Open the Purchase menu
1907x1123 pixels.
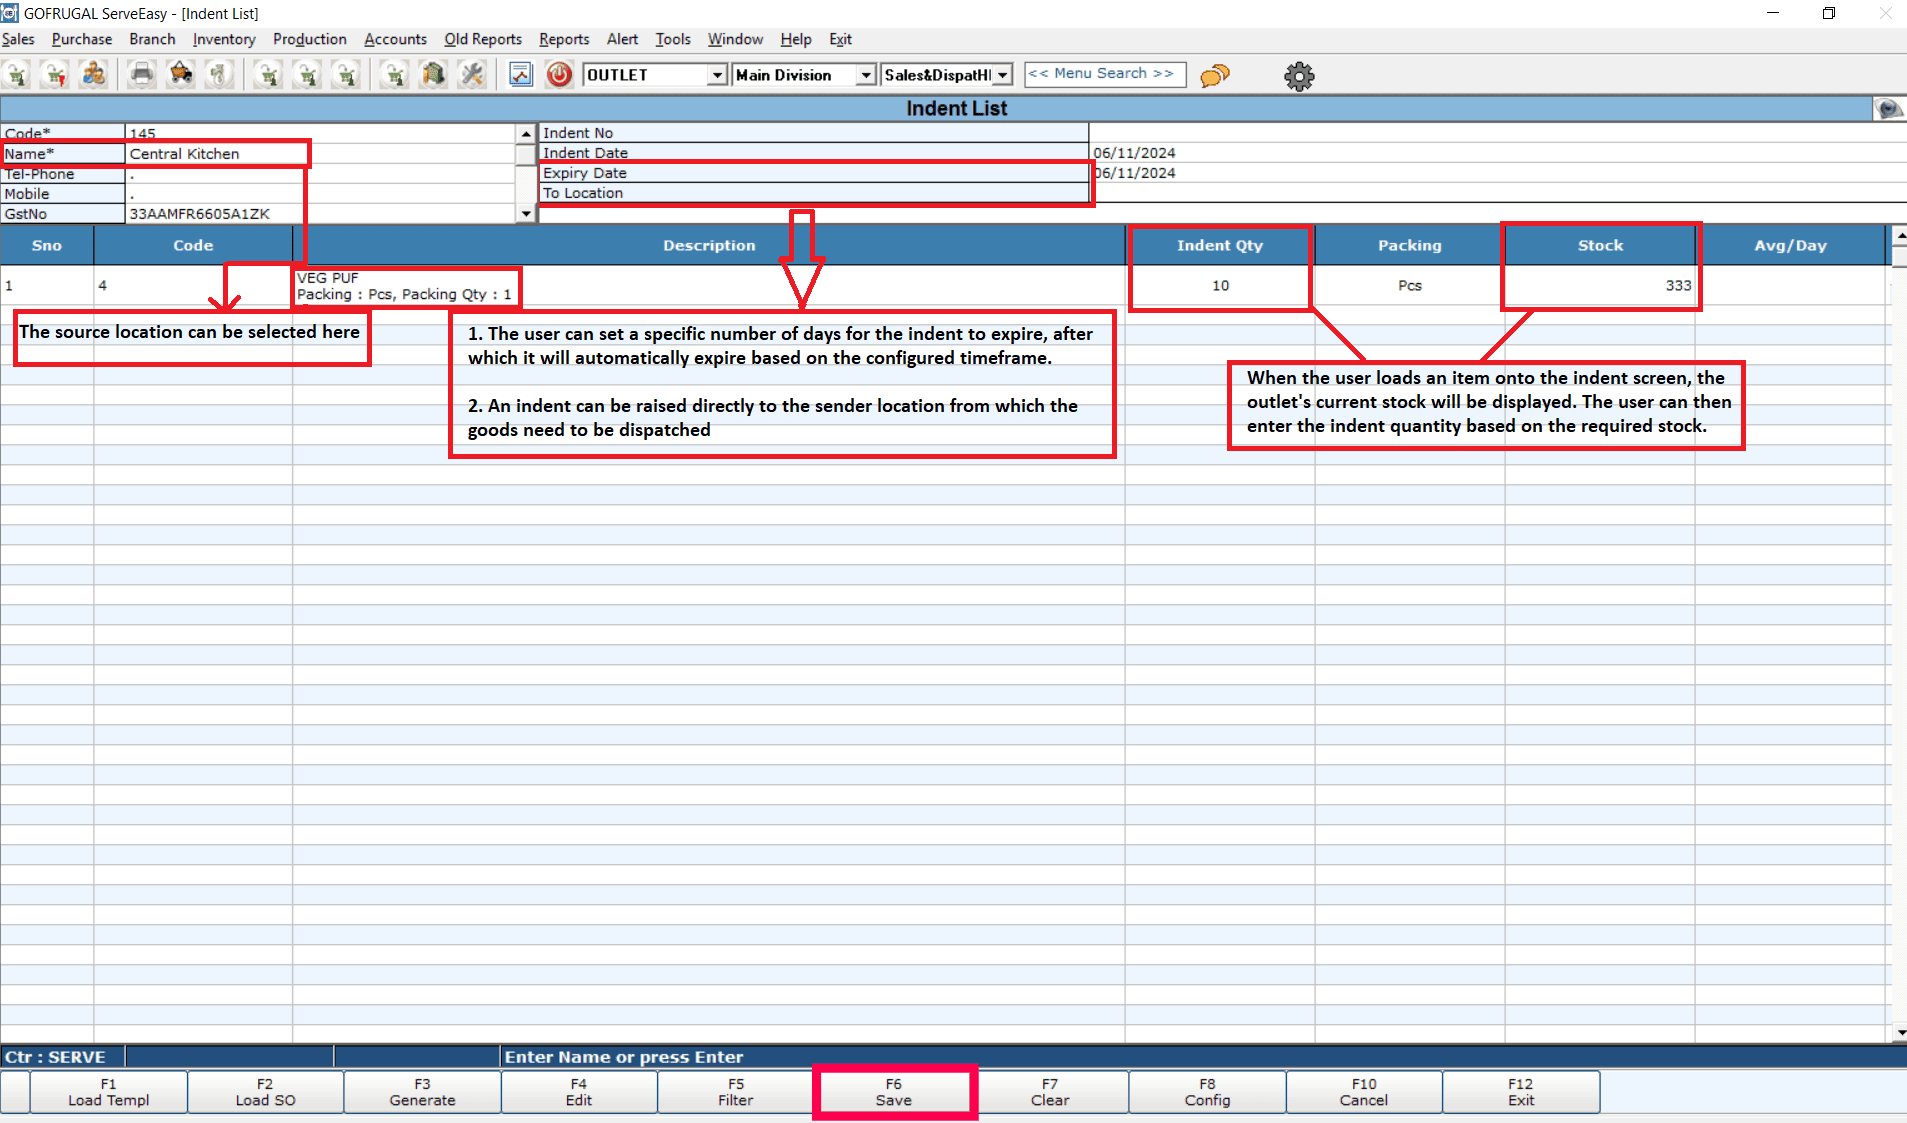coord(82,39)
